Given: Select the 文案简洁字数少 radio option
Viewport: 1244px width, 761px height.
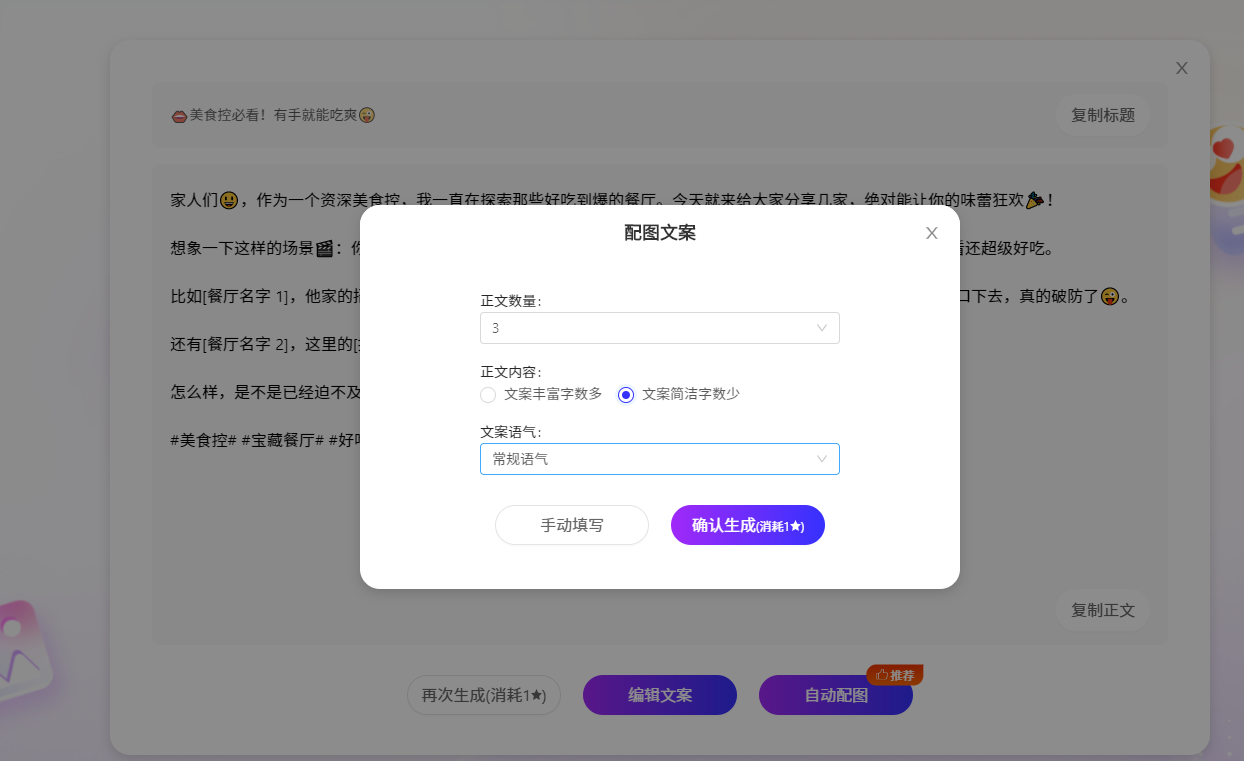Looking at the screenshot, I should point(626,394).
